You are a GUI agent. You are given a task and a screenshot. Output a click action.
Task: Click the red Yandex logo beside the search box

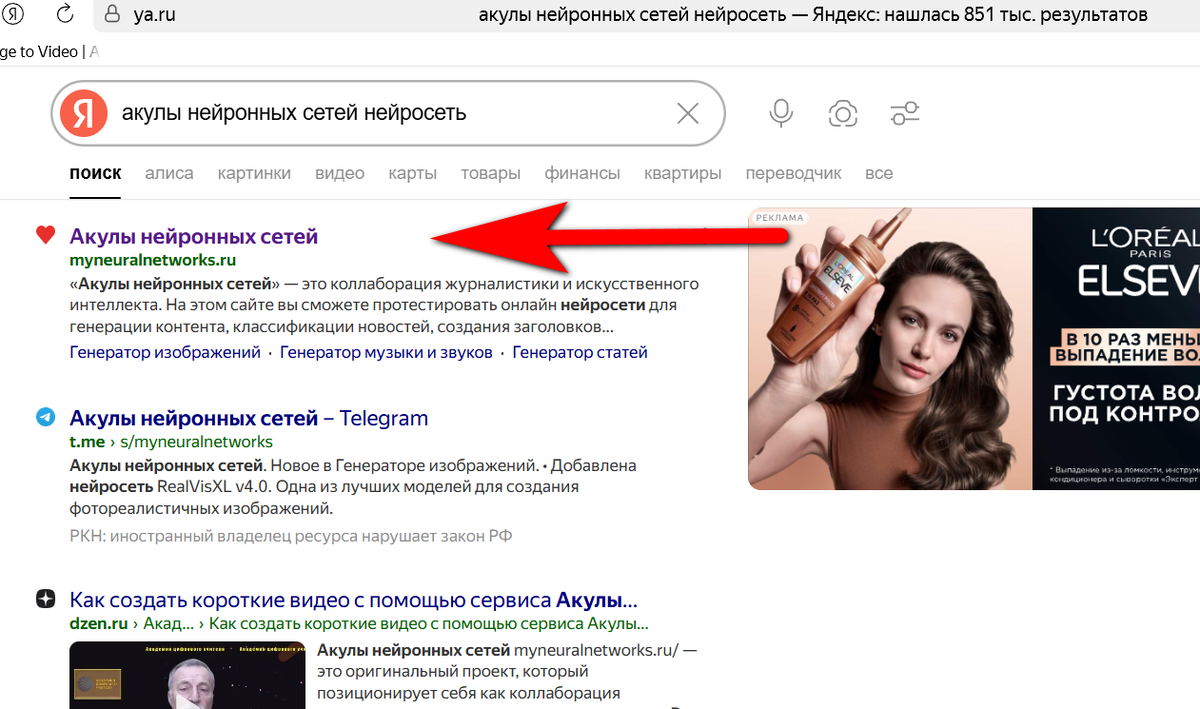click(83, 112)
